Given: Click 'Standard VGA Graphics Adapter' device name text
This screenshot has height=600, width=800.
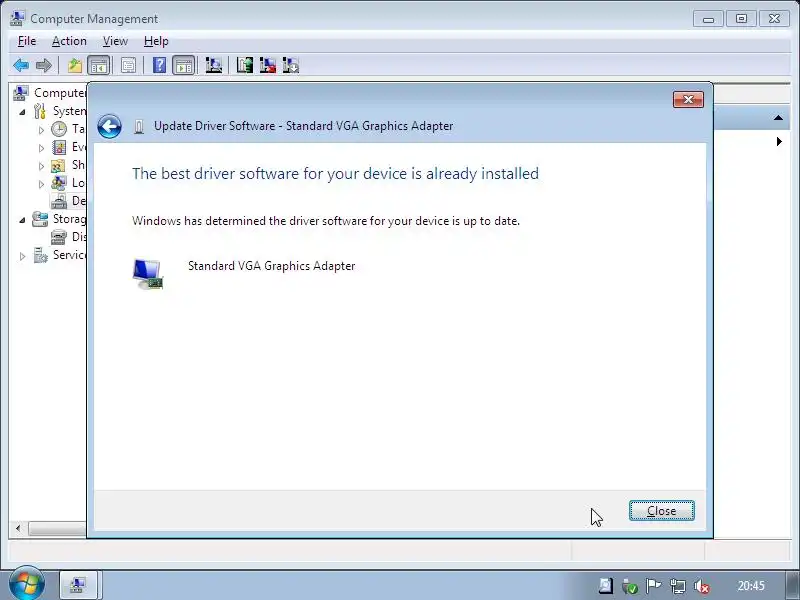Looking at the screenshot, I should (271, 266).
